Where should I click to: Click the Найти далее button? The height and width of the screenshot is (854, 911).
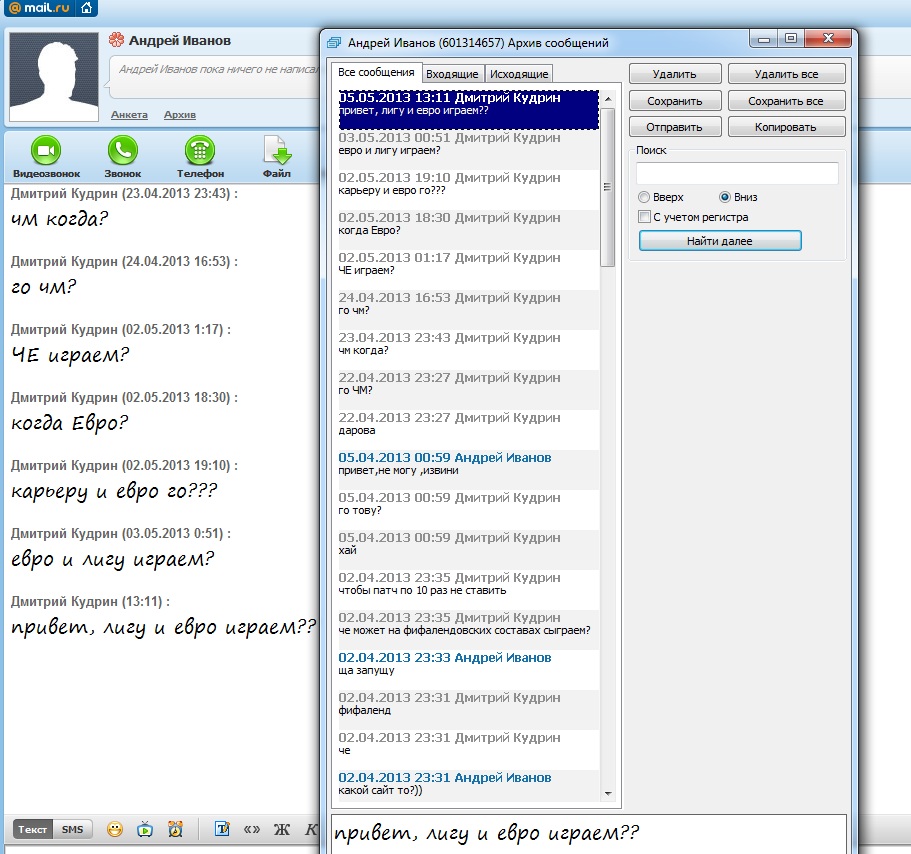pos(720,241)
